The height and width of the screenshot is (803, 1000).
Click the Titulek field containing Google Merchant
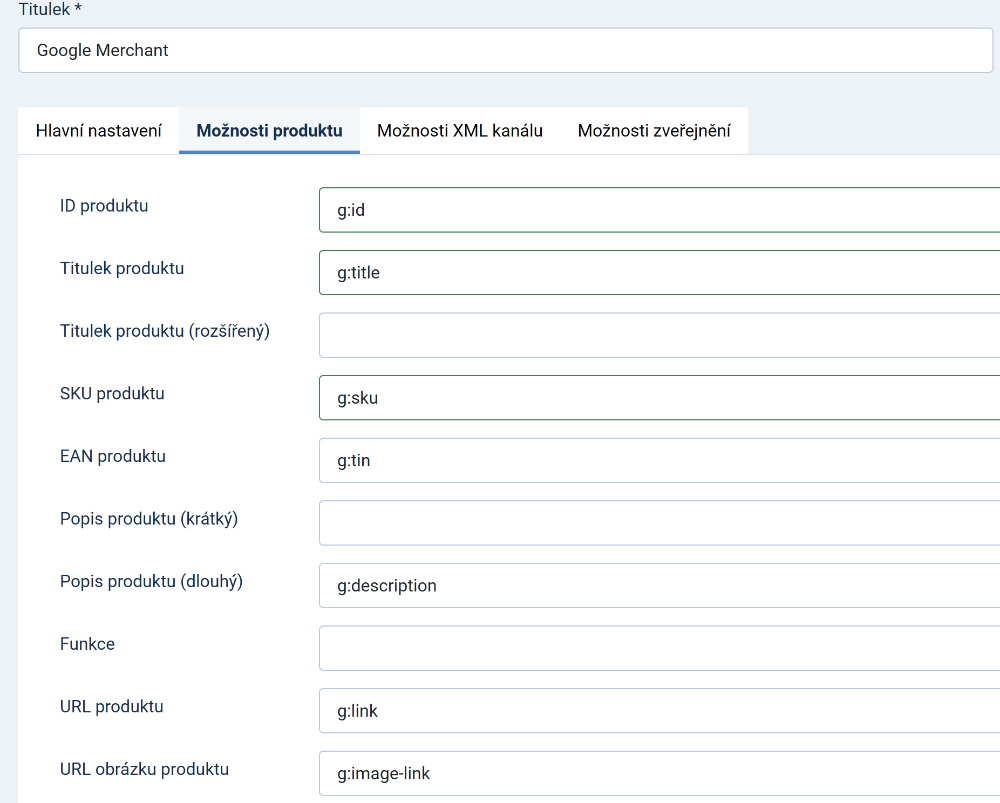click(505, 50)
